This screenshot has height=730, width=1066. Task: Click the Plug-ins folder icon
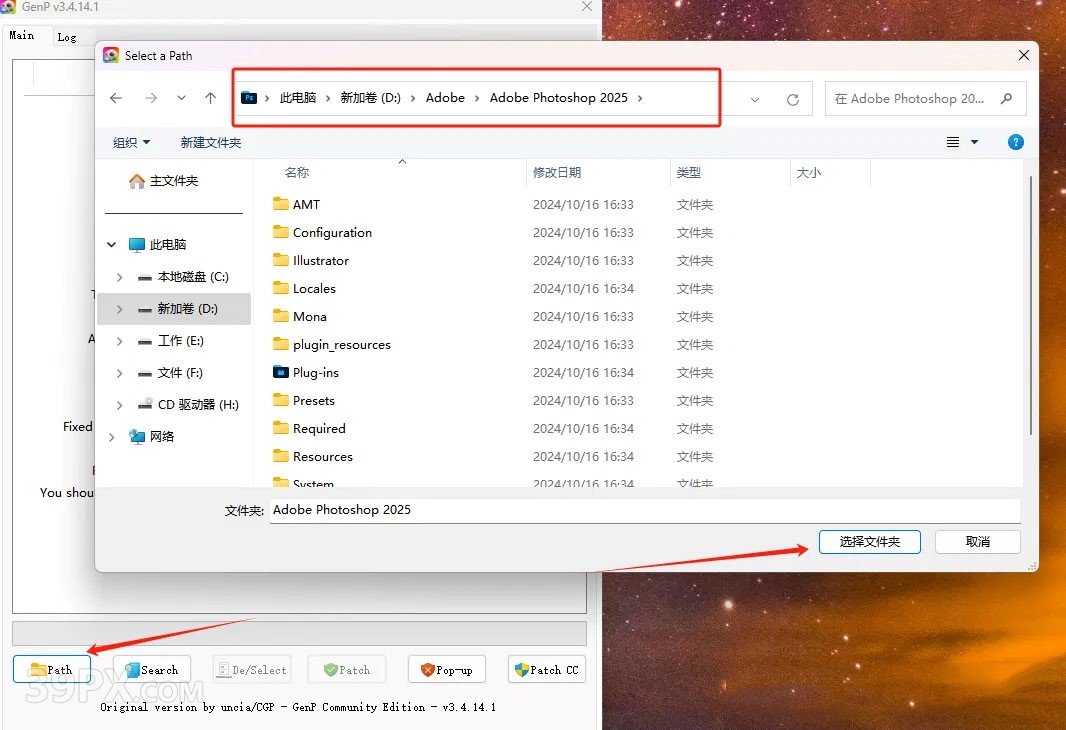click(x=281, y=372)
